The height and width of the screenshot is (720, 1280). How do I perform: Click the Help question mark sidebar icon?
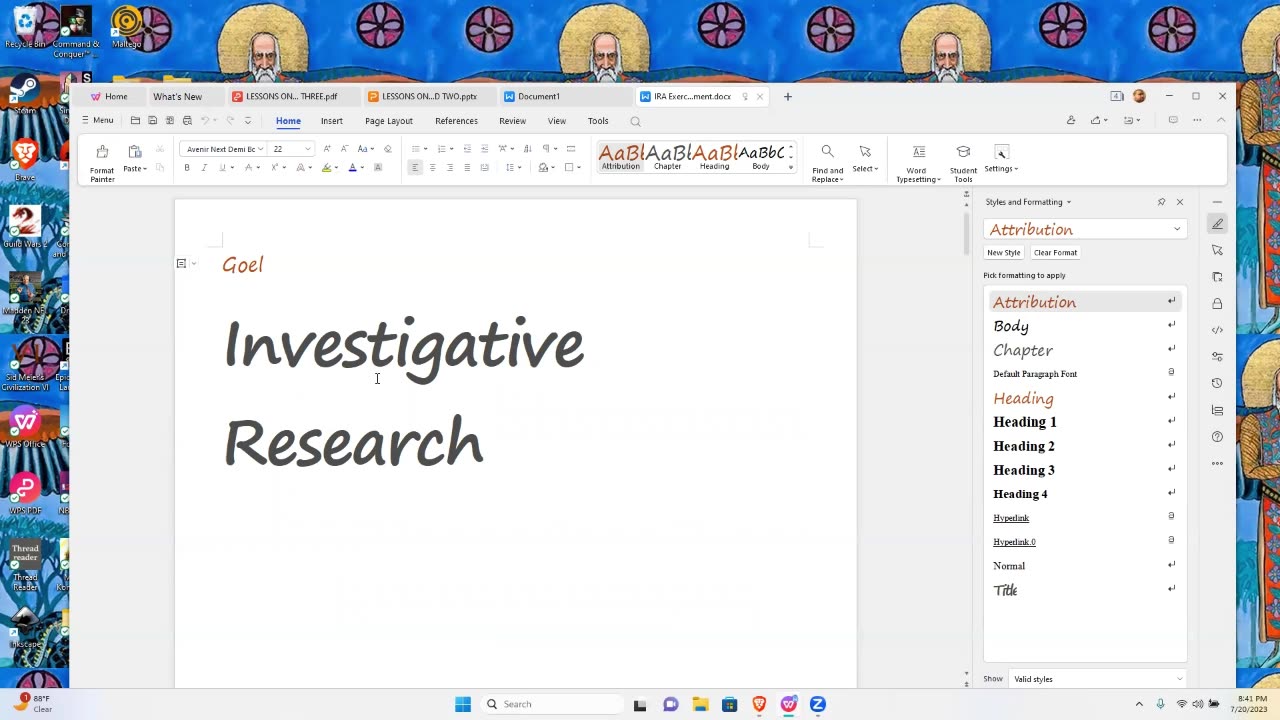pos(1217,437)
